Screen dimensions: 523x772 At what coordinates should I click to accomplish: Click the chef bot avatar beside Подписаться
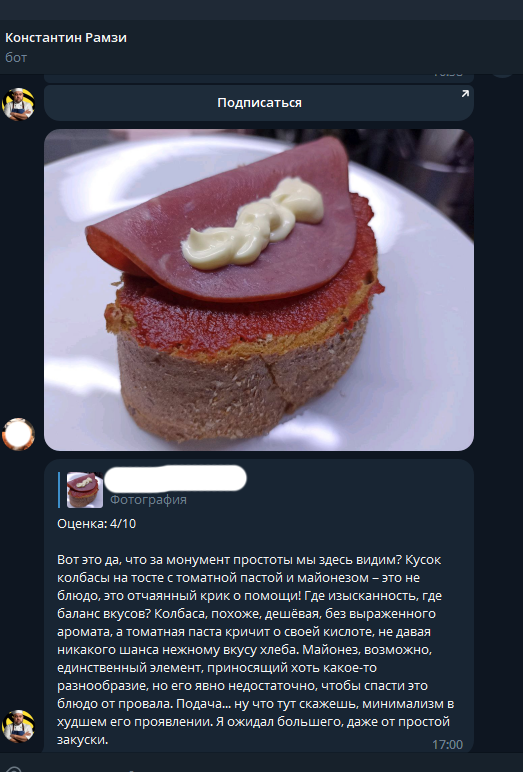(x=18, y=104)
